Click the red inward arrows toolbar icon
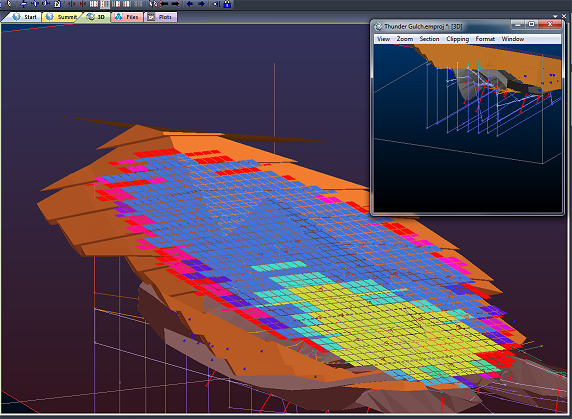This screenshot has width=572, height=419. (83, 4)
